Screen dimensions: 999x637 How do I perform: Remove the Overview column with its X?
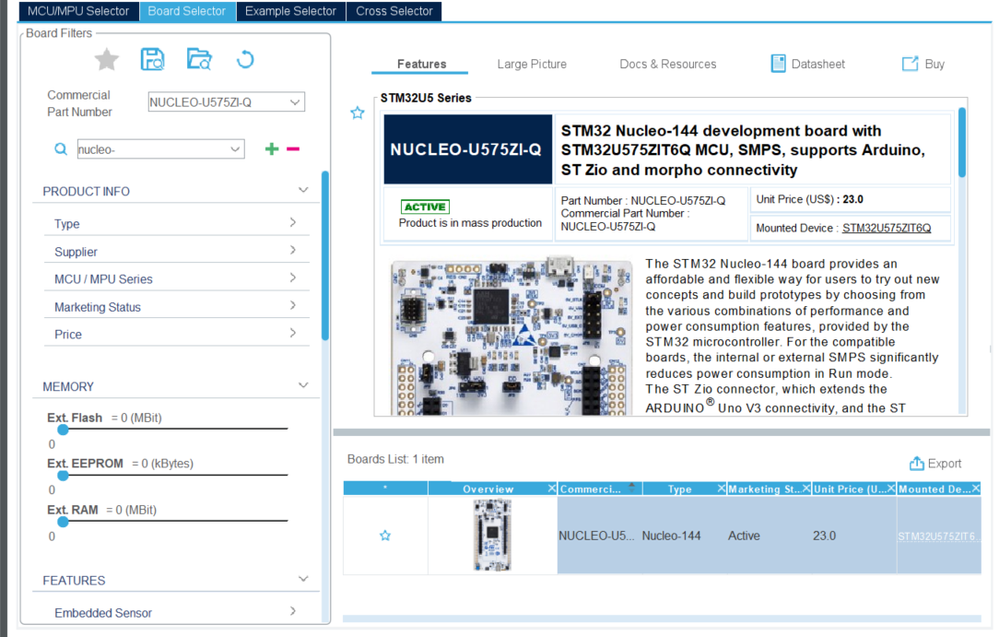(x=552, y=489)
